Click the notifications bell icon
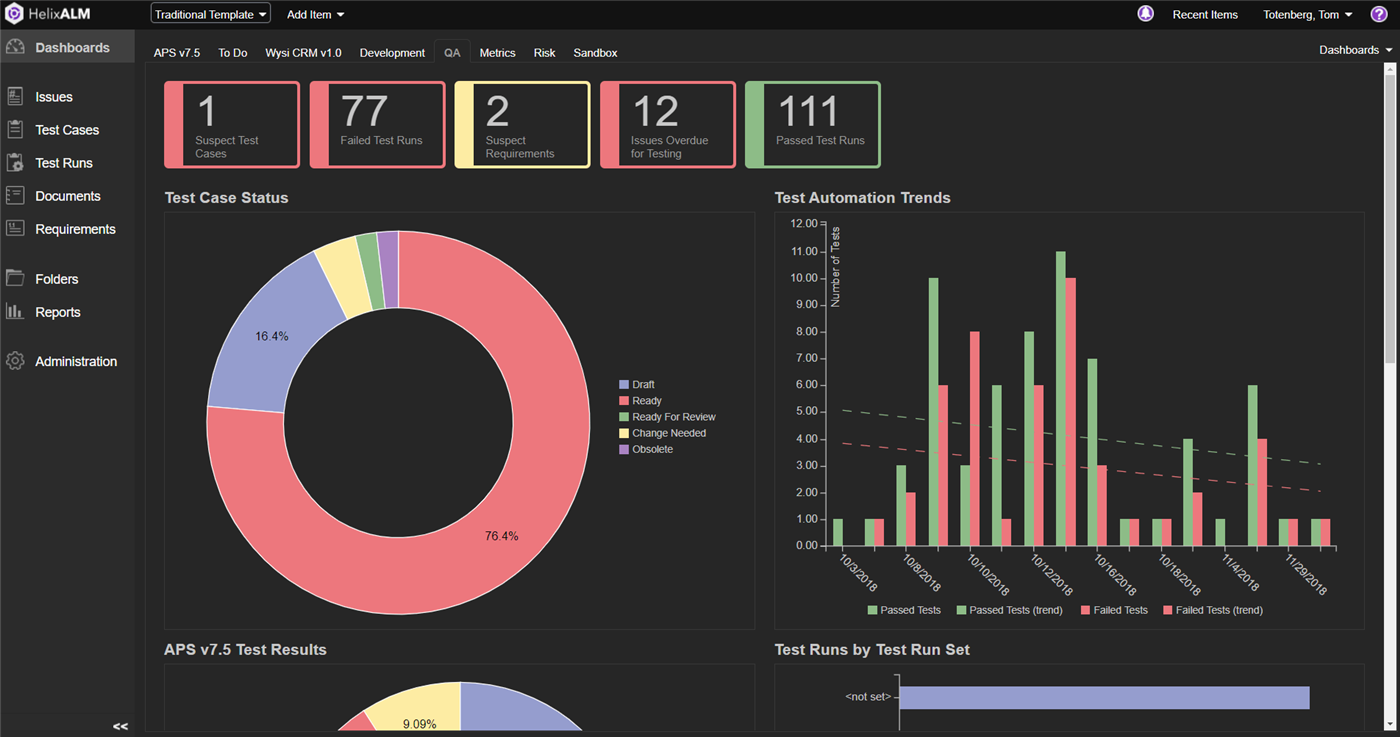The width and height of the screenshot is (1400, 737). [1146, 14]
